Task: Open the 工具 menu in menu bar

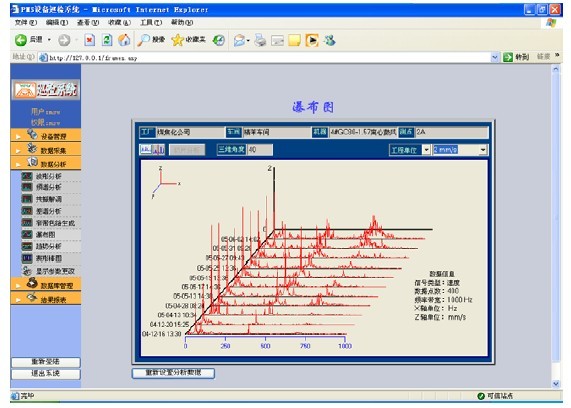Action: point(151,23)
